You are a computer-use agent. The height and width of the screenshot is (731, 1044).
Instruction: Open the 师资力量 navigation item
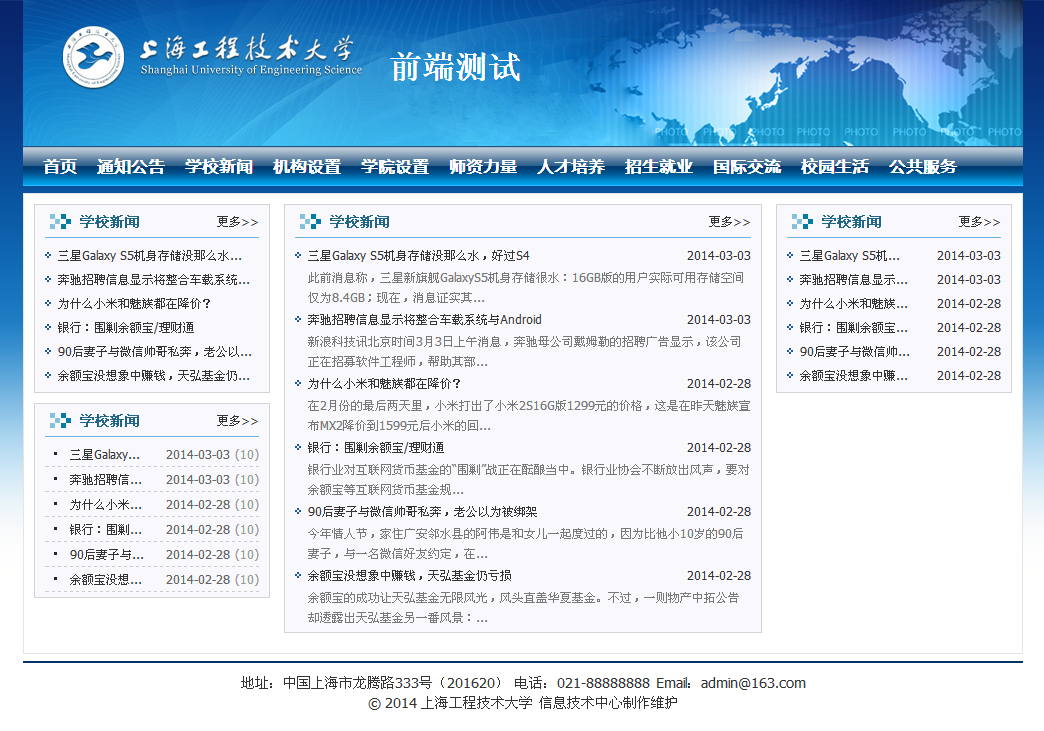tap(483, 167)
